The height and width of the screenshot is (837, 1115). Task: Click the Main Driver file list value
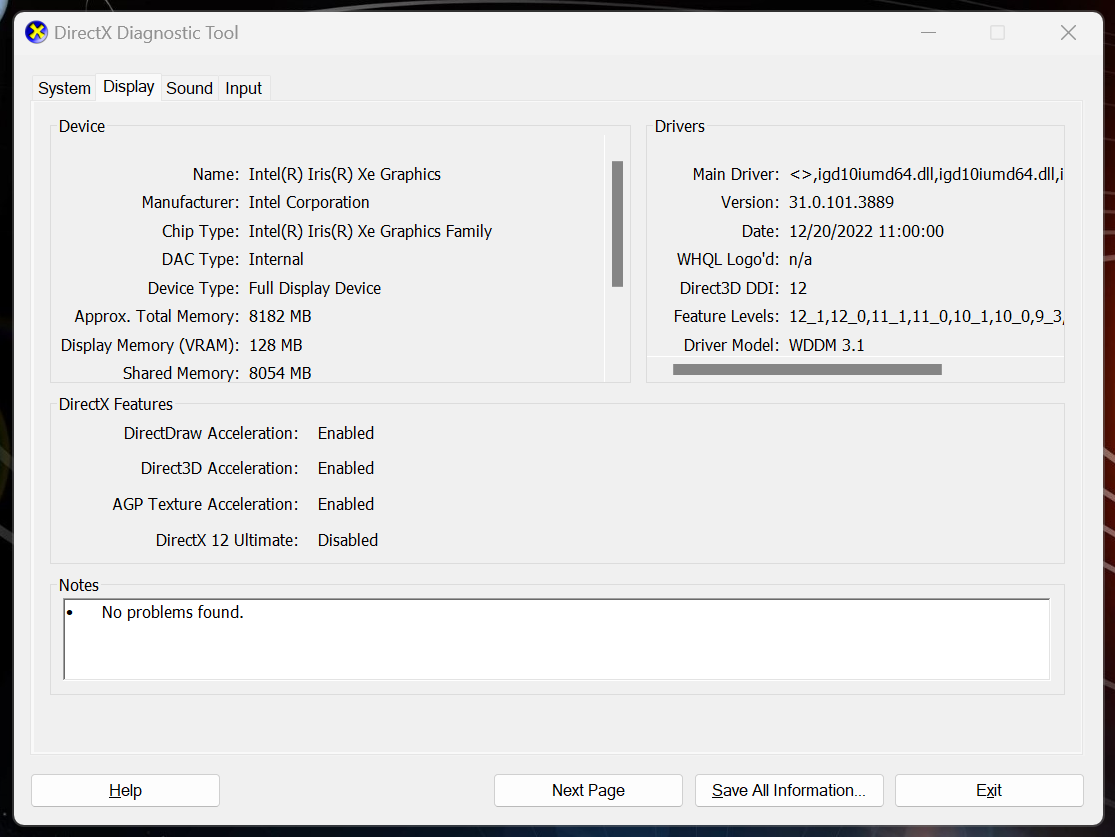[x=925, y=174]
